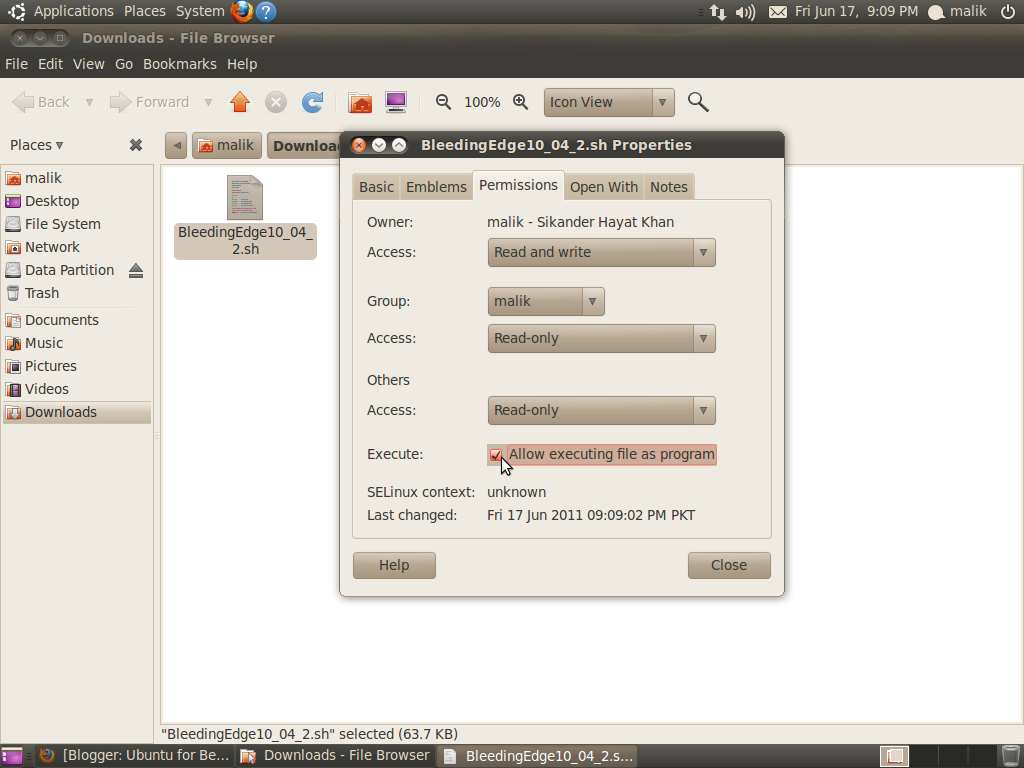The image size is (1024, 768).
Task: Open the Go menu
Action: click(124, 64)
